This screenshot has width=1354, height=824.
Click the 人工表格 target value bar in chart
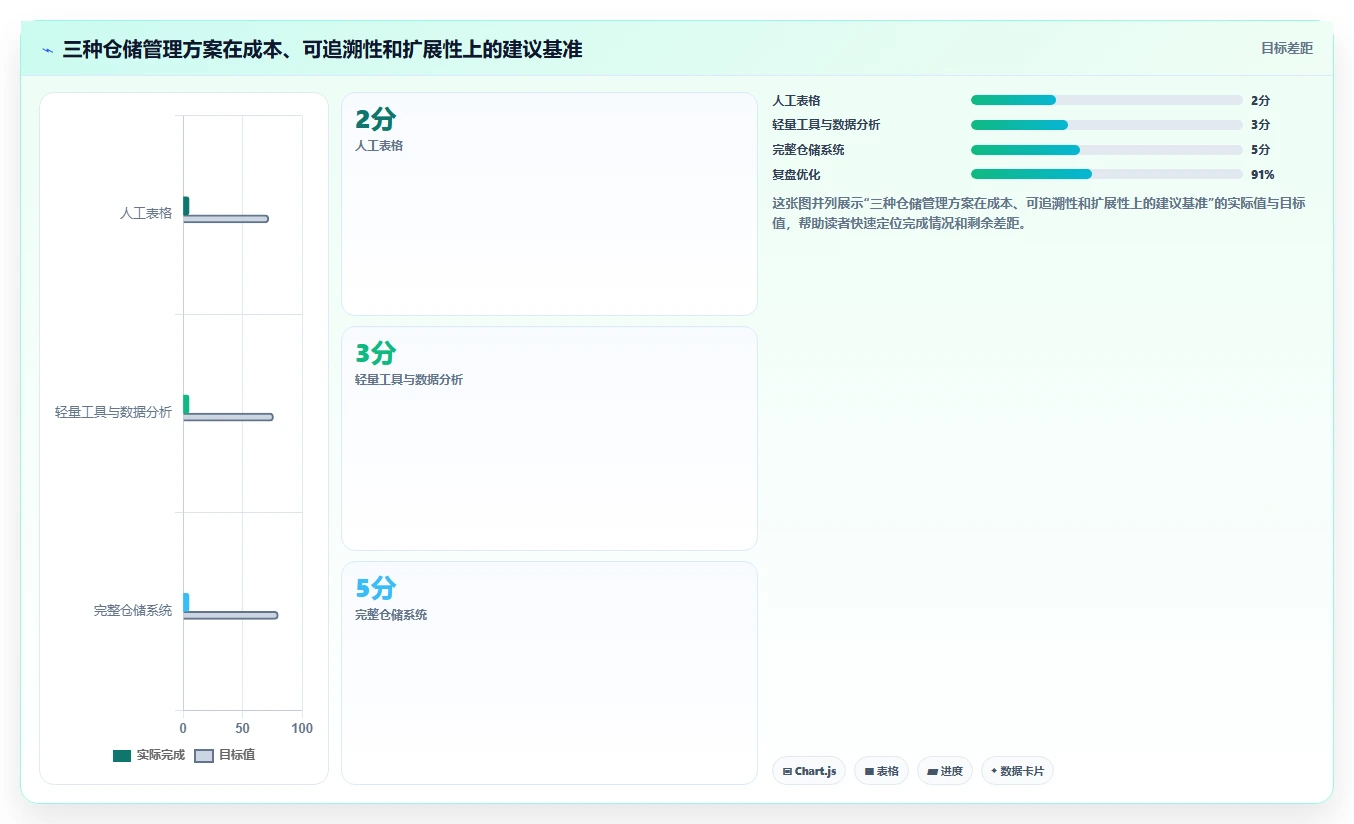pos(225,218)
